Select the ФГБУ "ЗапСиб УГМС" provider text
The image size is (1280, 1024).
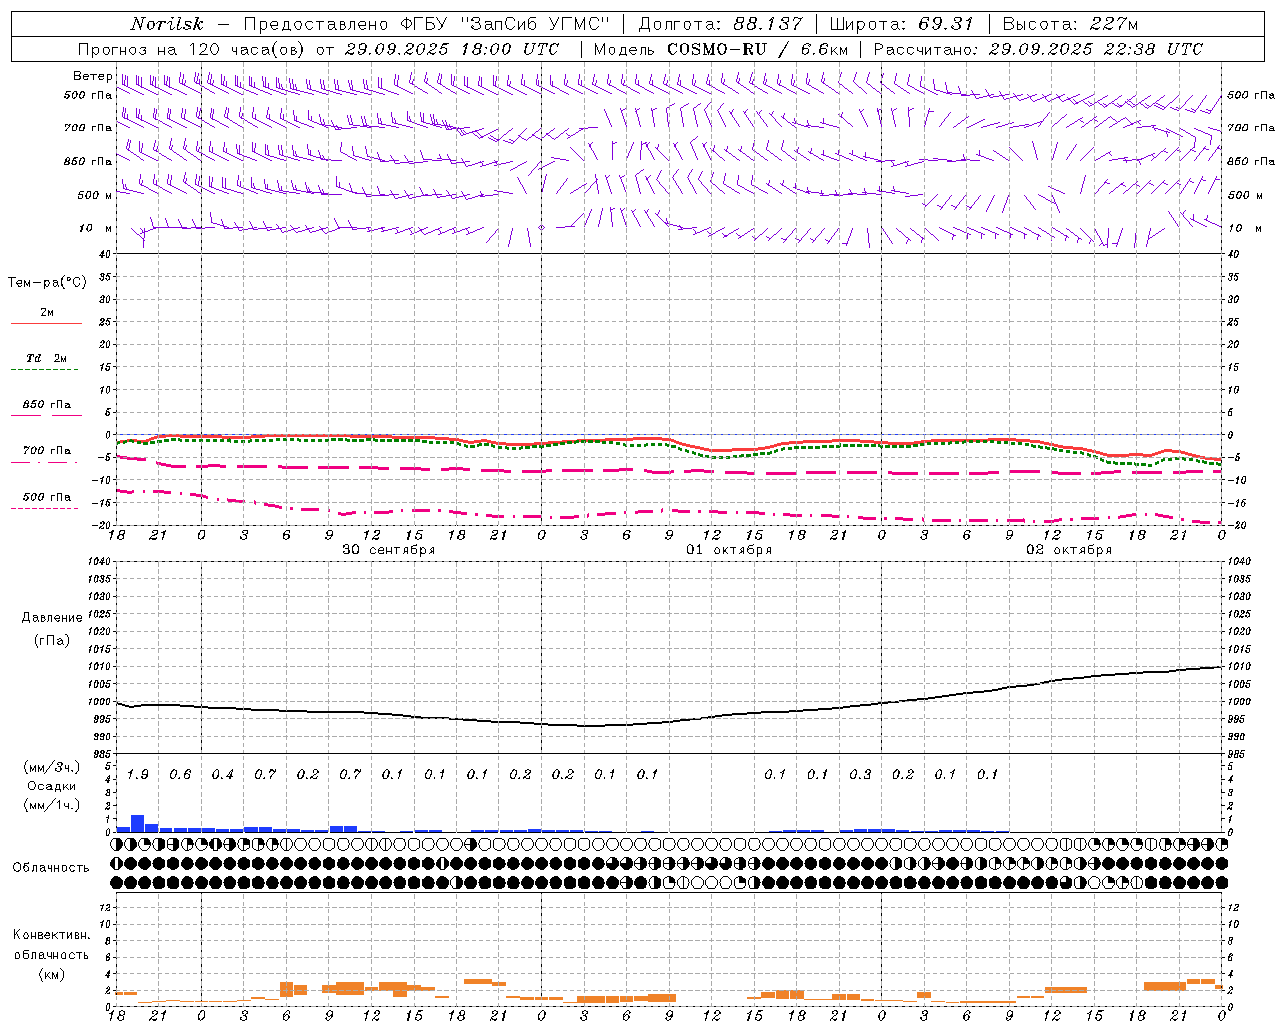pos(505,24)
